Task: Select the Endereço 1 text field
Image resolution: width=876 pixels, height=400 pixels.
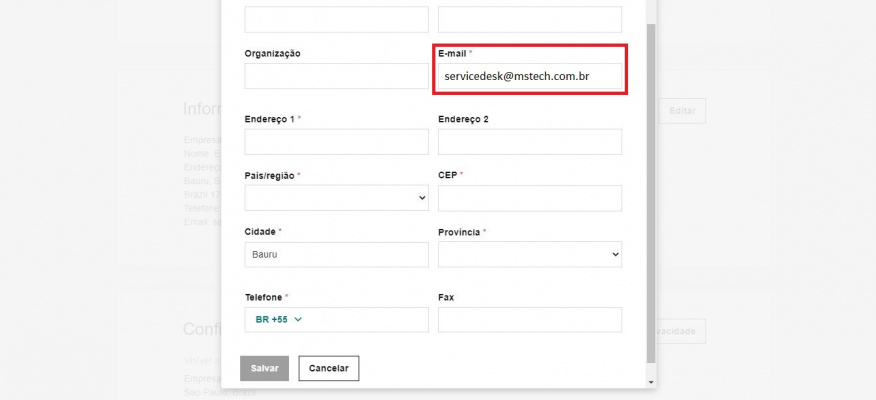Action: (x=336, y=142)
